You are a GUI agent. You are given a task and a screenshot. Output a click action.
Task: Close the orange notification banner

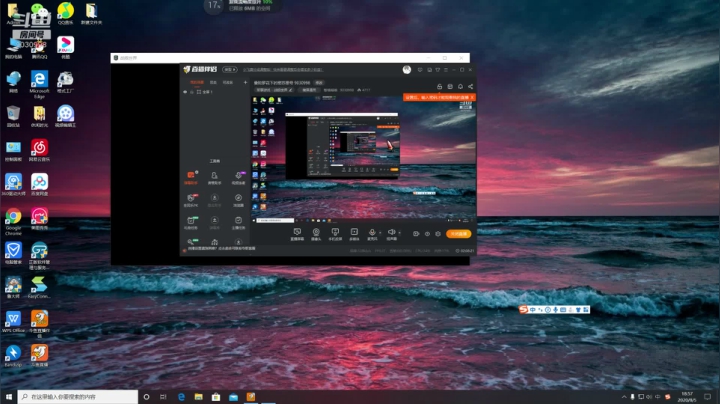[x=472, y=97]
